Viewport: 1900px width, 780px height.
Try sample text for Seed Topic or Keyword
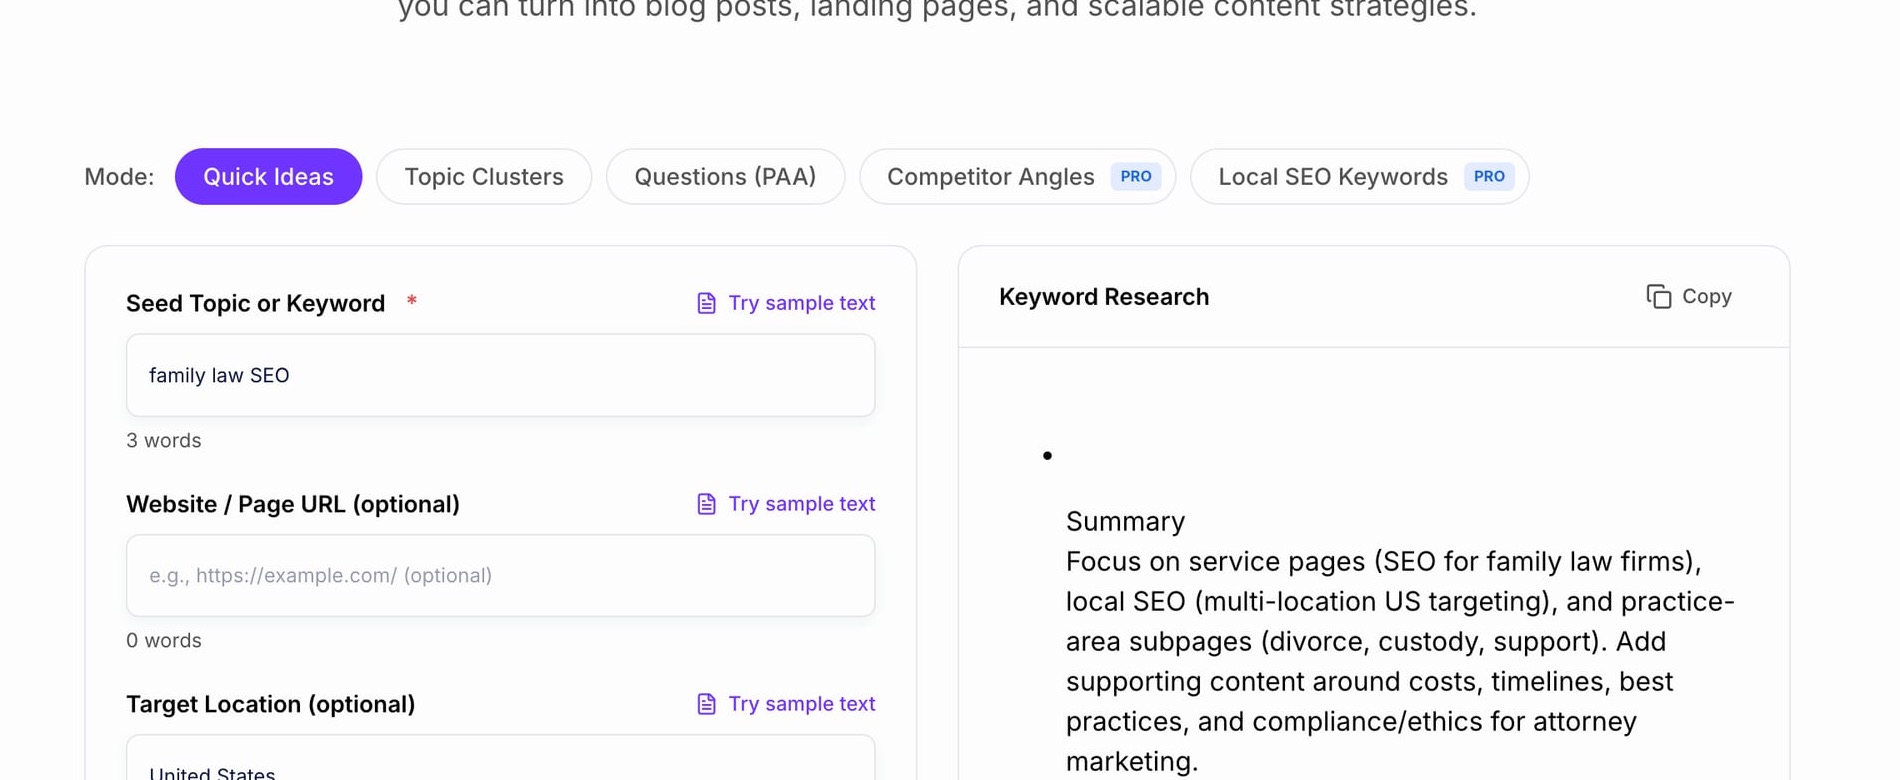click(x=785, y=303)
